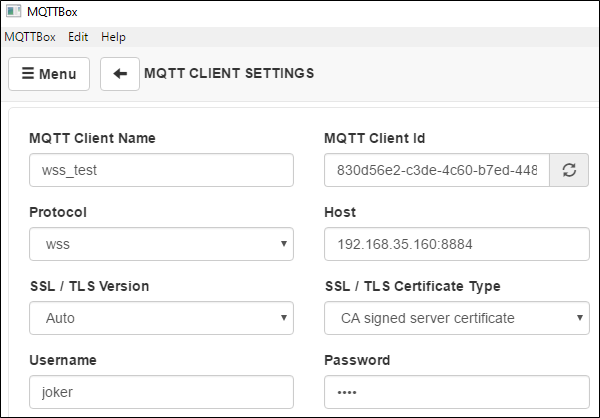The width and height of the screenshot is (600, 418).
Task: Focus the MQTT Client Id field
Action: [x=437, y=170]
